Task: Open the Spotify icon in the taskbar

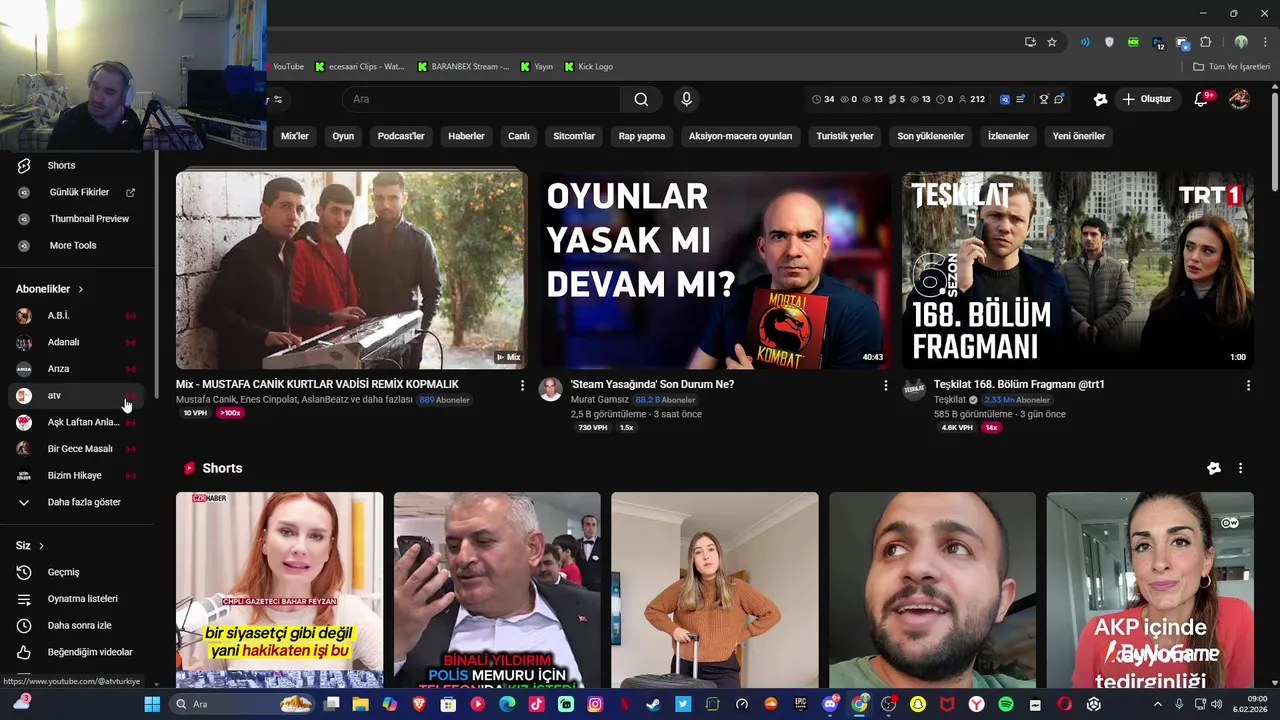Action: (1006, 704)
